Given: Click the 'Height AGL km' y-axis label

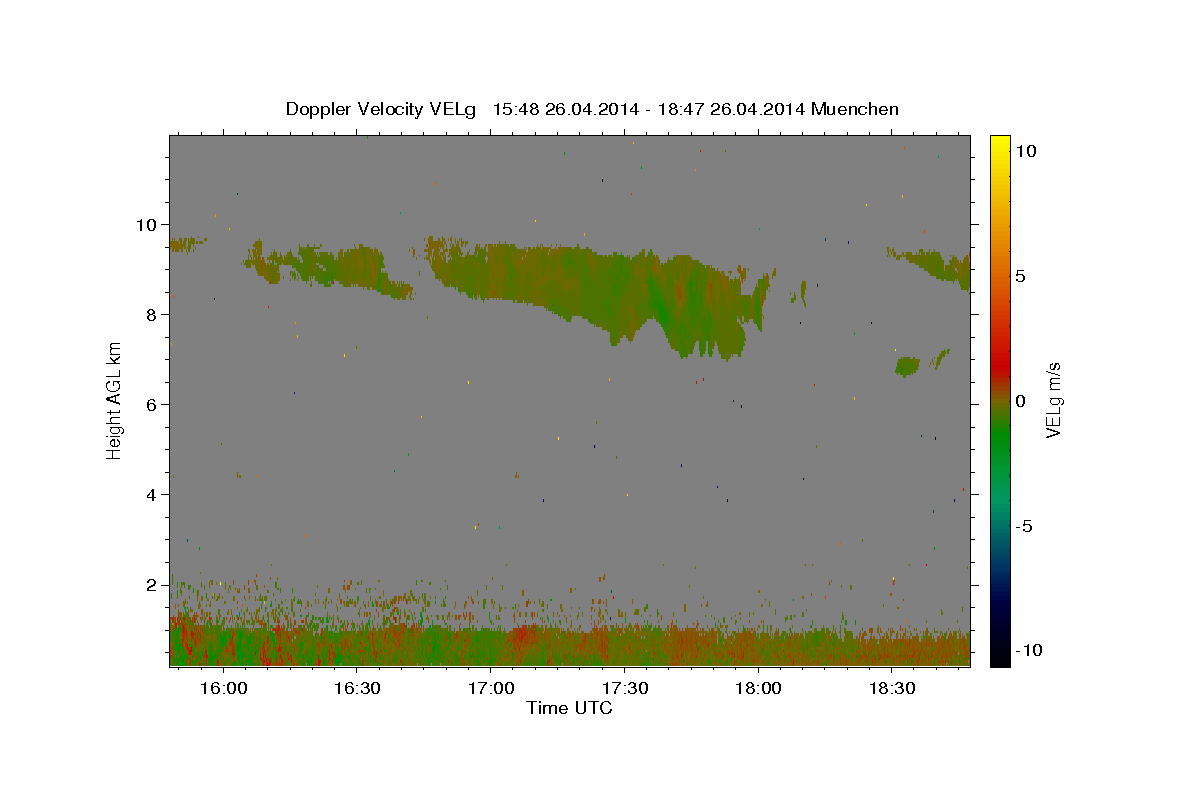Looking at the screenshot, I should [115, 400].
